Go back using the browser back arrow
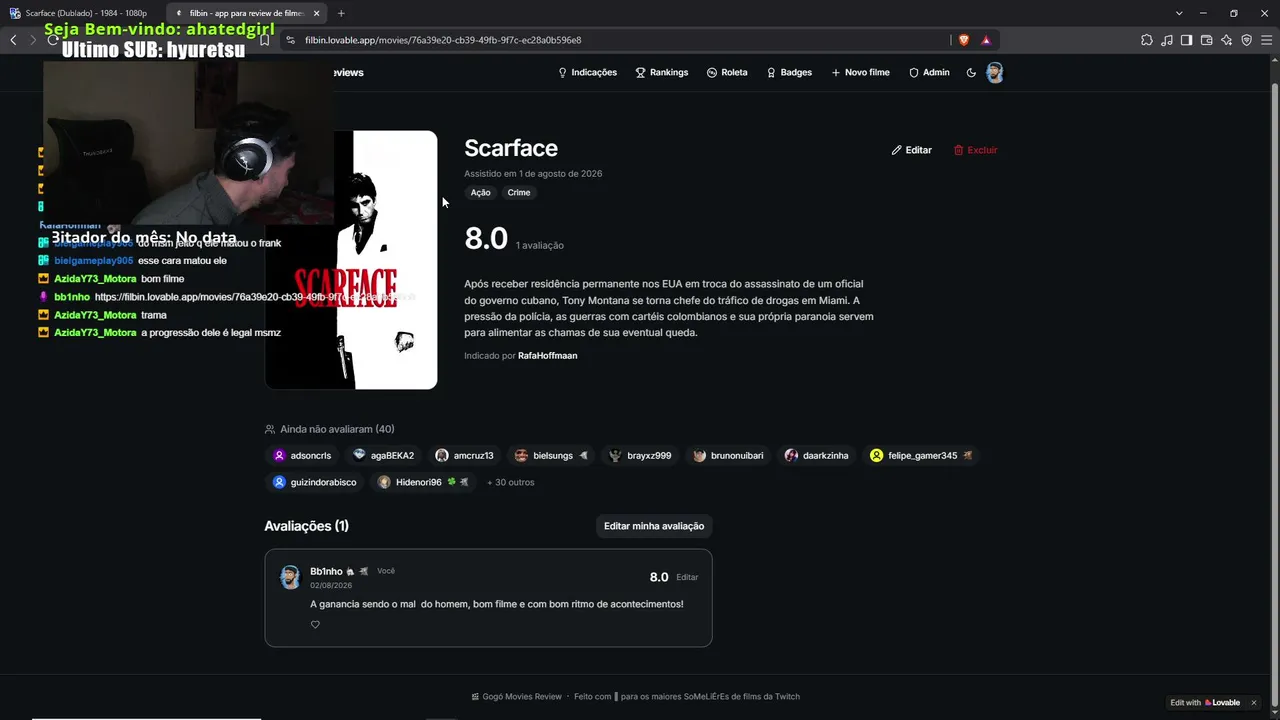The width and height of the screenshot is (1280, 720). [x=13, y=40]
